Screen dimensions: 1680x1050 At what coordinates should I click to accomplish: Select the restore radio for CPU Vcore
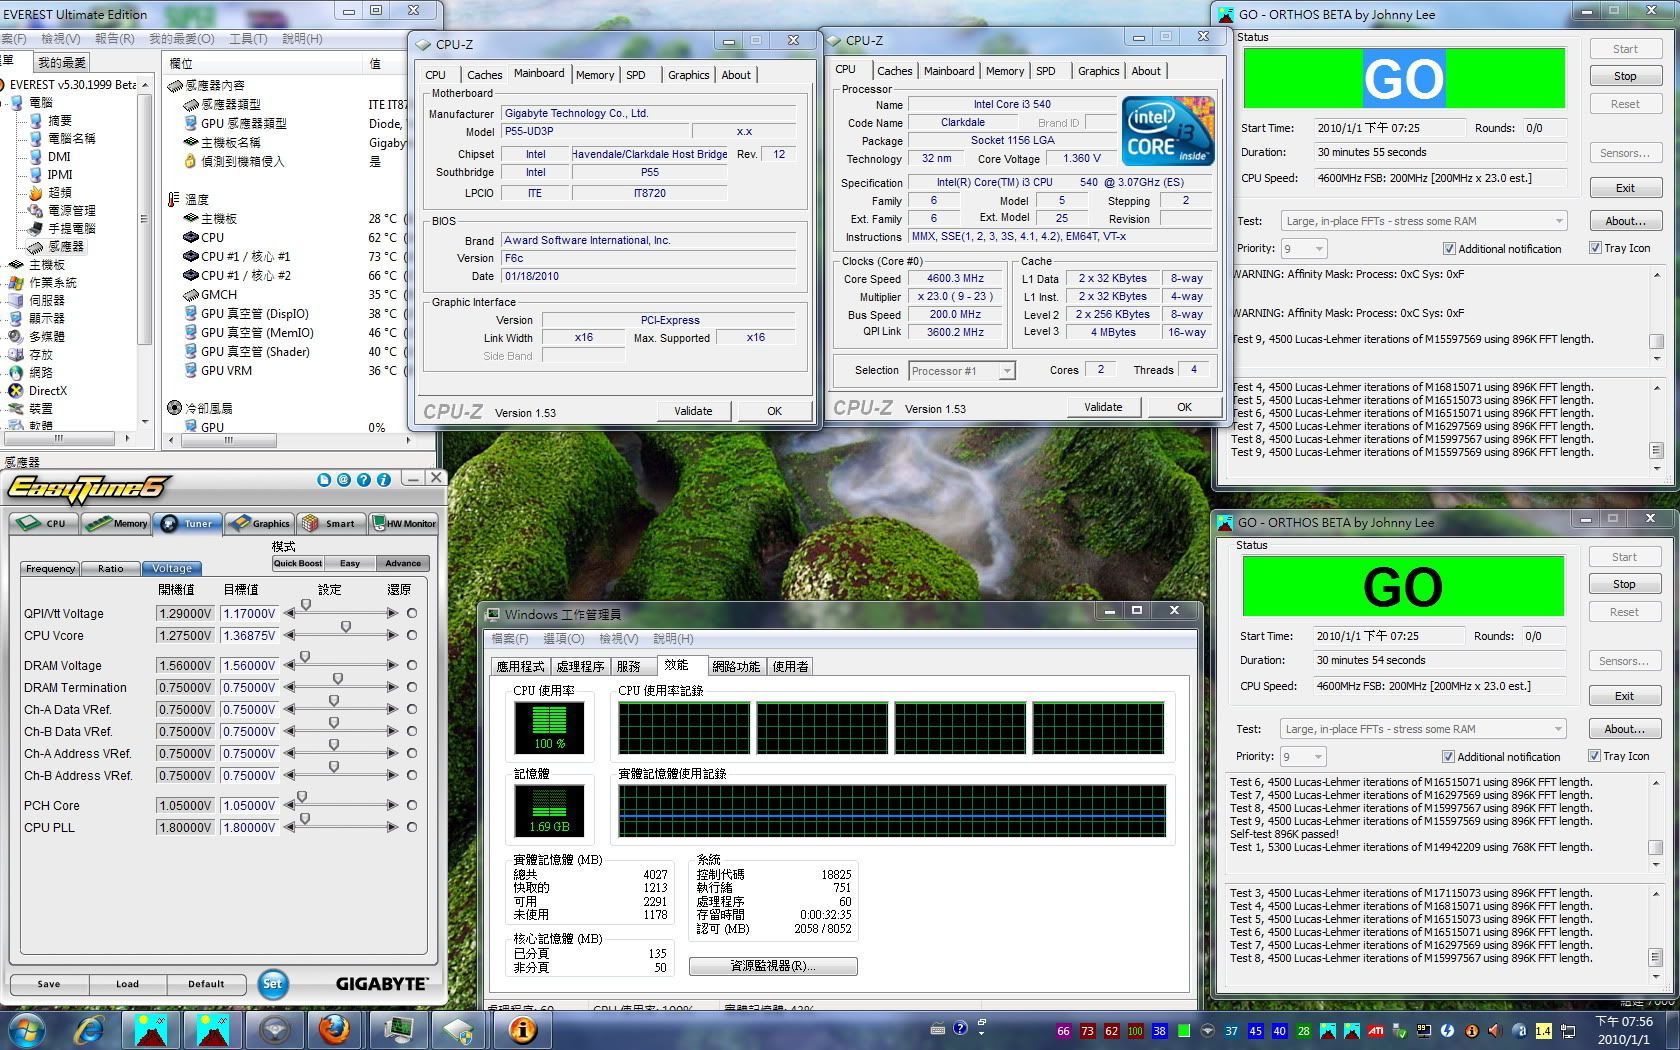tap(412, 635)
